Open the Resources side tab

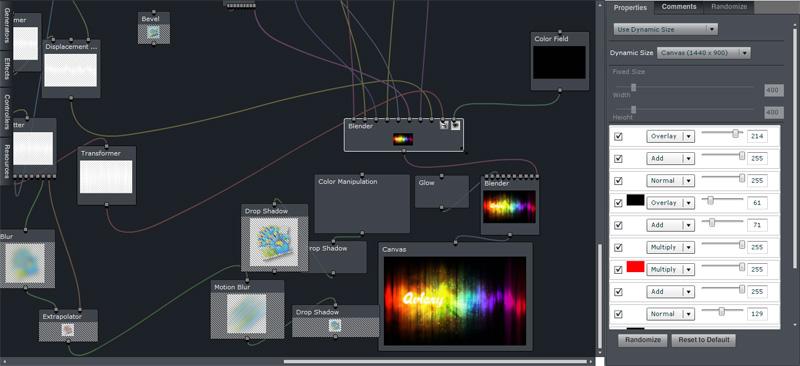6,161
